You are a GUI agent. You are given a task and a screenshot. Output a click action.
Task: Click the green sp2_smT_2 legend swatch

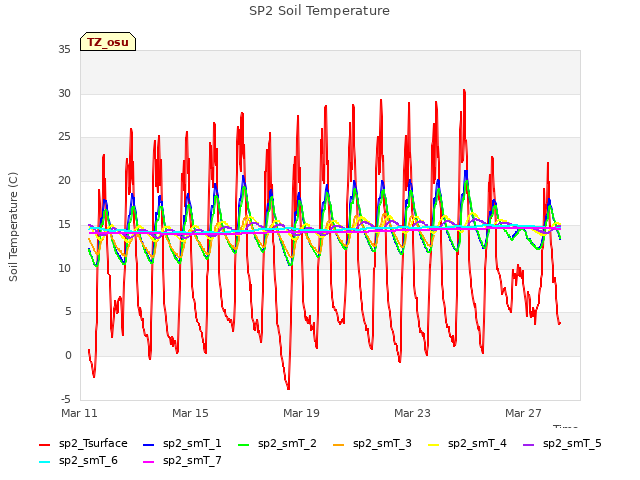244,445
